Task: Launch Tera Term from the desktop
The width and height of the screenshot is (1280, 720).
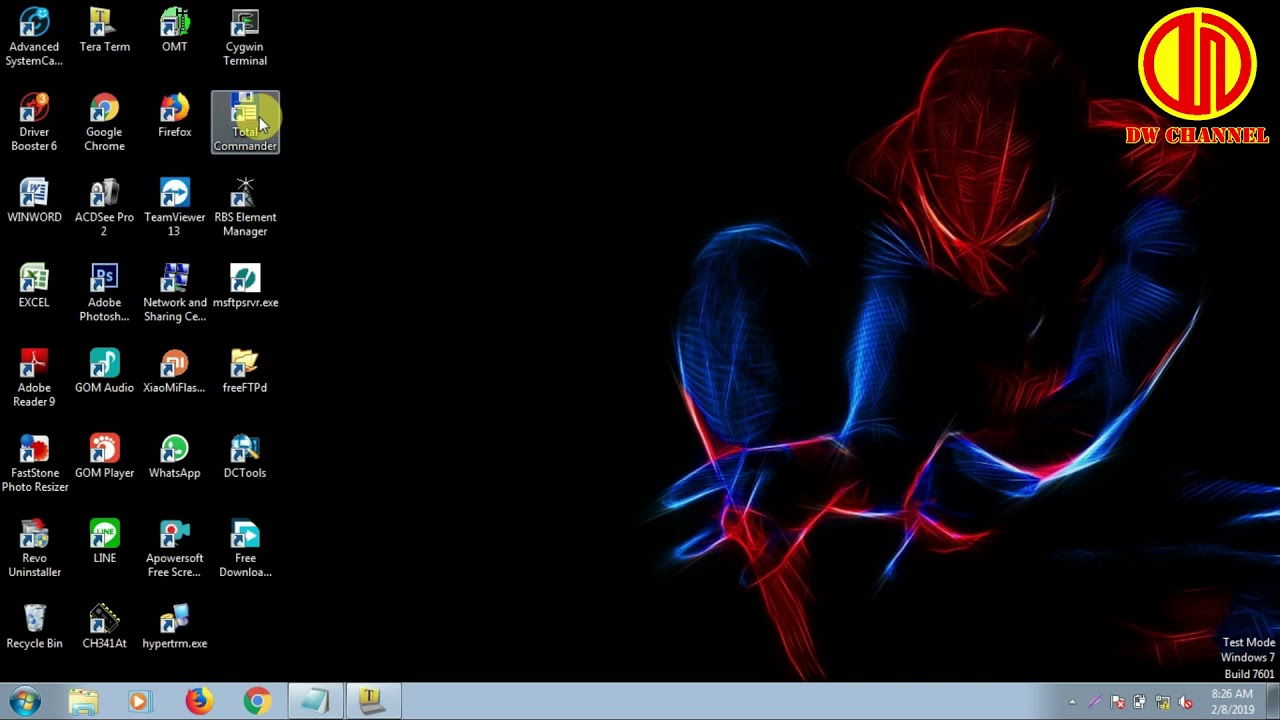Action: point(104,30)
